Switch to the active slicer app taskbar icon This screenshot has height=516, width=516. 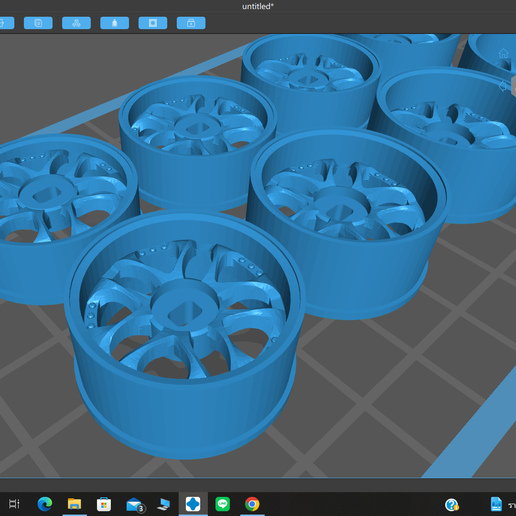(193, 504)
